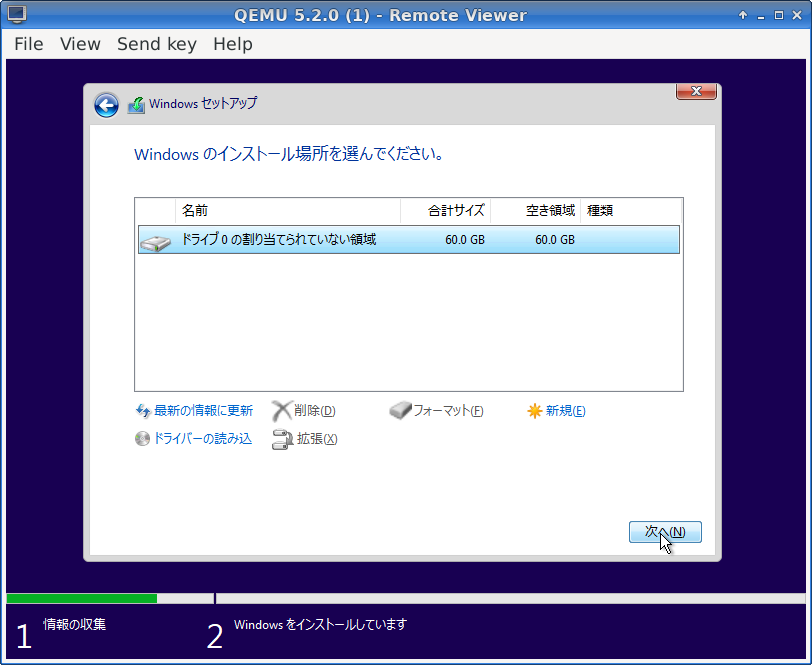
Task: Click the format drive icon beside フォーマット
Action: tap(400, 411)
